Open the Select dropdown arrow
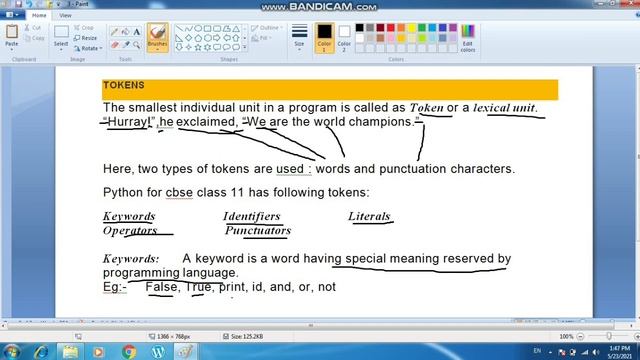This screenshot has width=640, height=360. 61,49
